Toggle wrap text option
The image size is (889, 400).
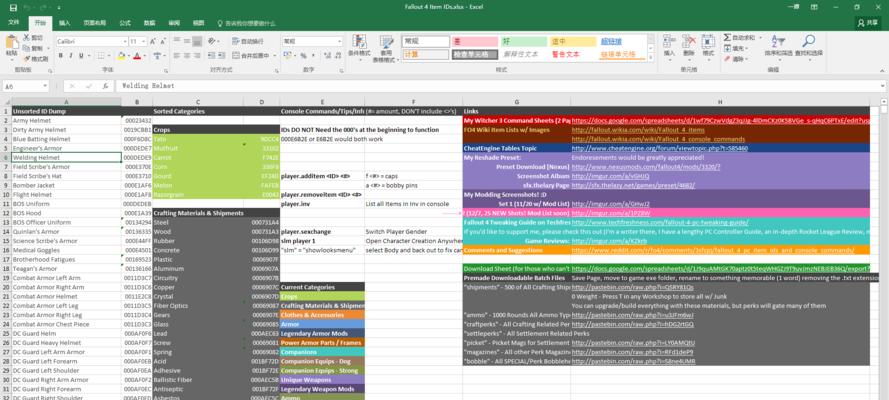click(x=248, y=41)
